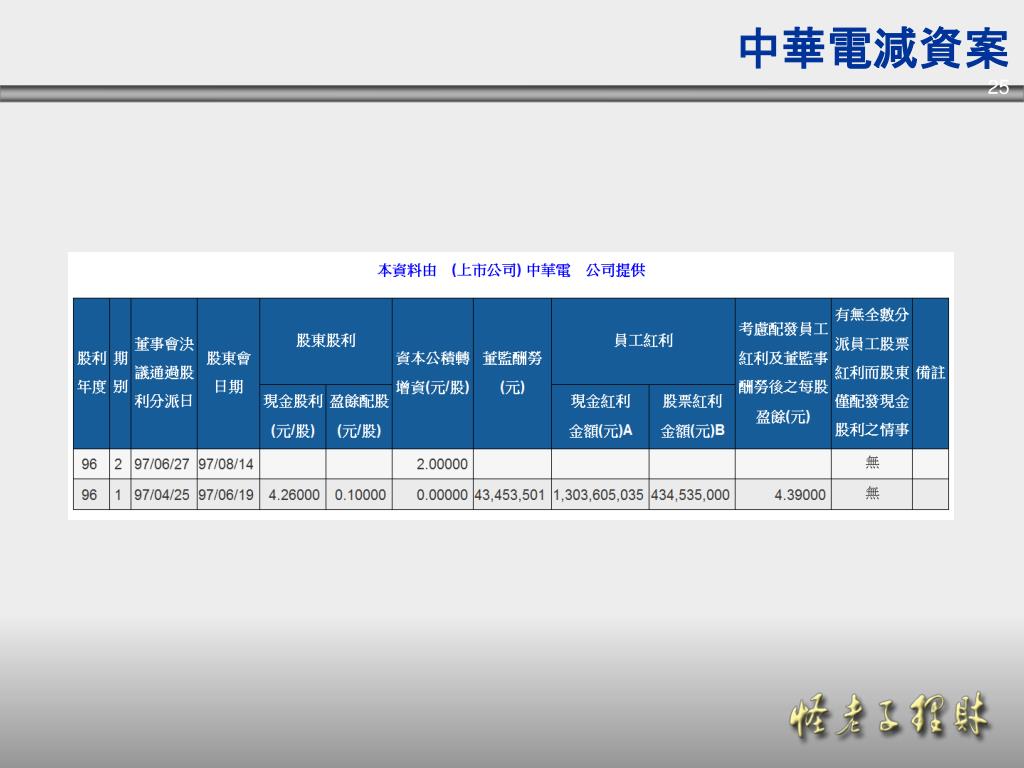
Task: Click period cell 1 in second row
Action: pos(118,495)
